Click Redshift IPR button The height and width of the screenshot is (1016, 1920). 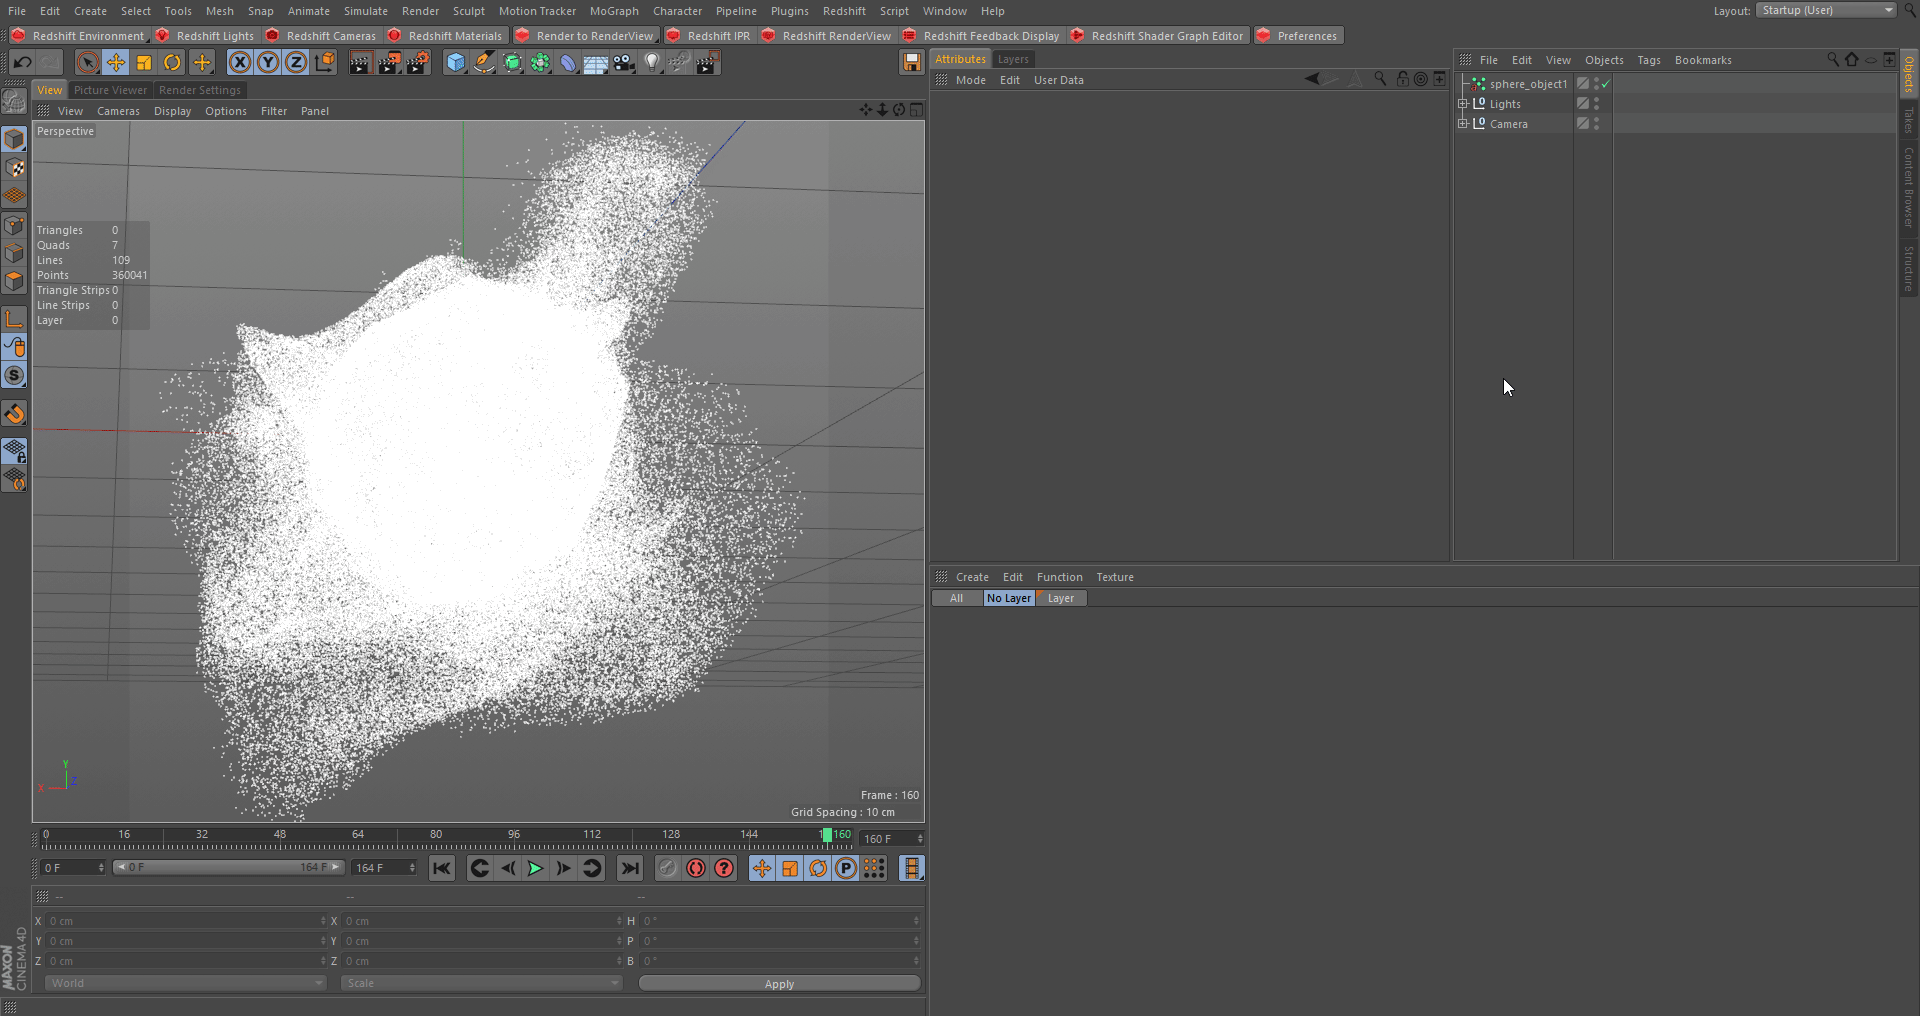[708, 36]
